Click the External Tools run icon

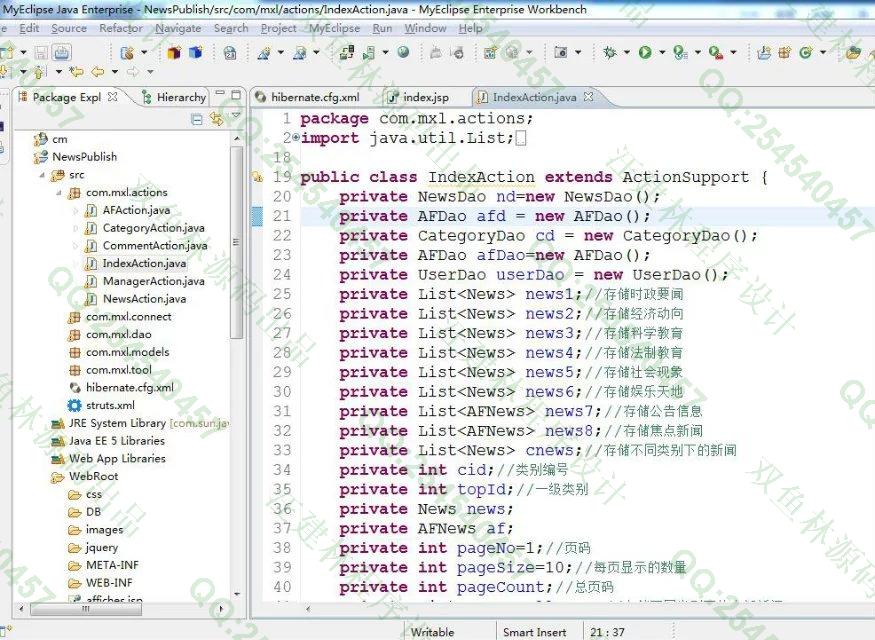coord(715,52)
